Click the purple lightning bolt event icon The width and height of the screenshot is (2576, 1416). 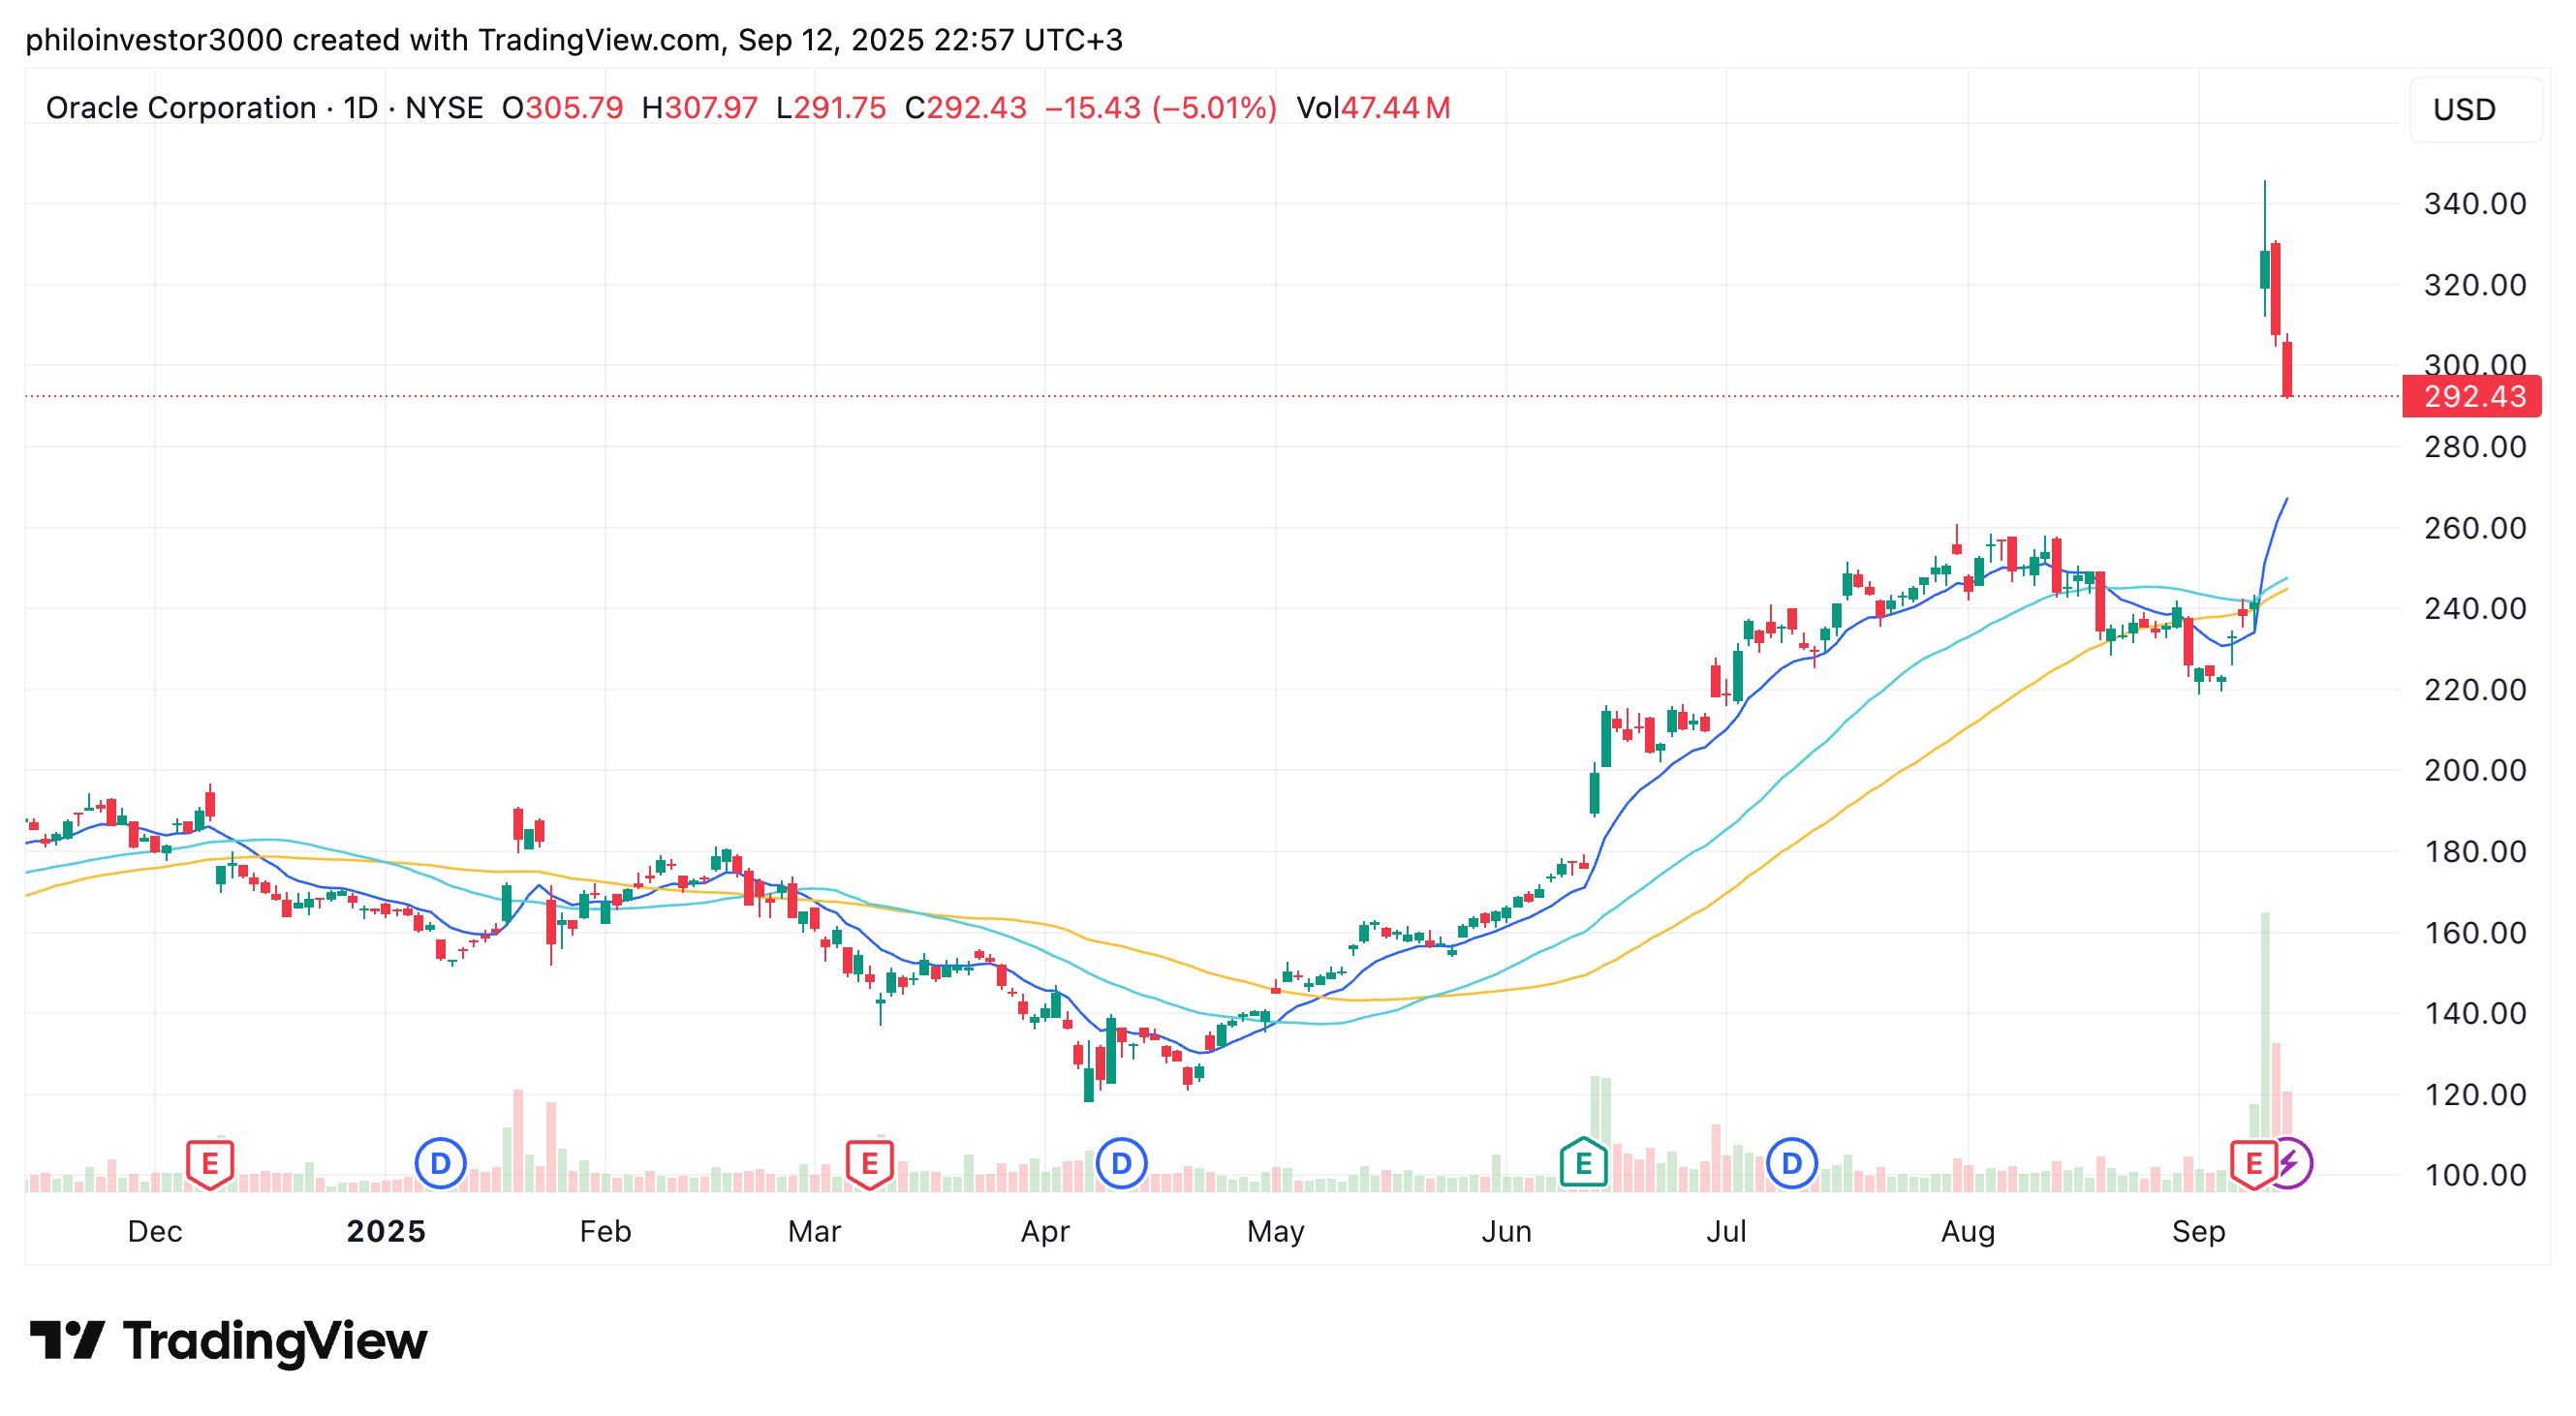coord(2289,1163)
